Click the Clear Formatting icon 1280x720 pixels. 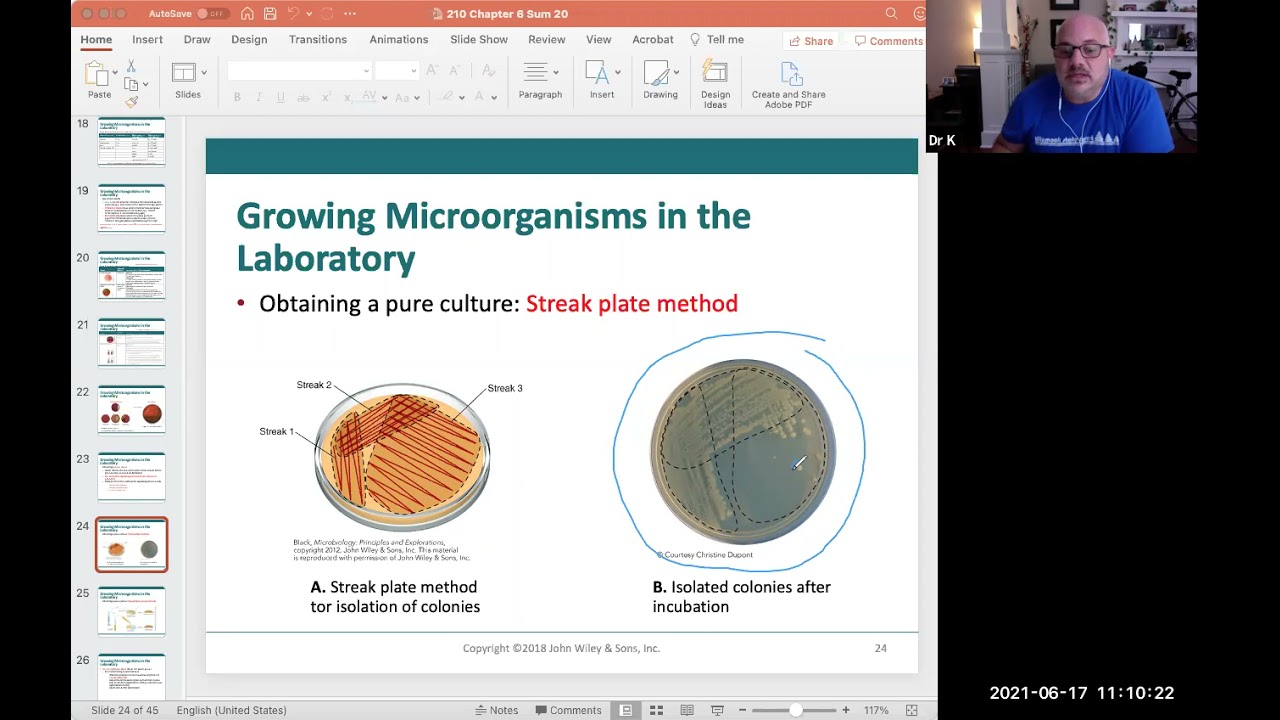pos(488,70)
